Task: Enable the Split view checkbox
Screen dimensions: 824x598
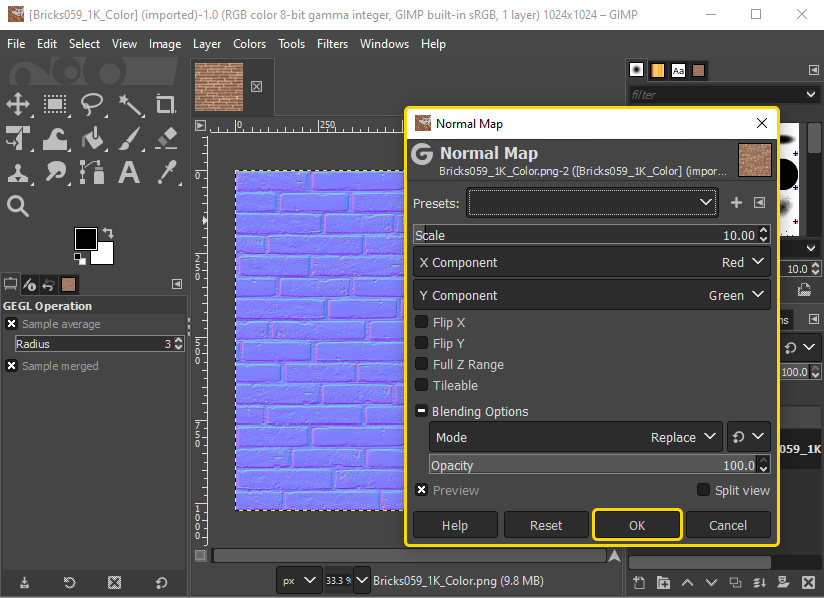Action: click(703, 490)
